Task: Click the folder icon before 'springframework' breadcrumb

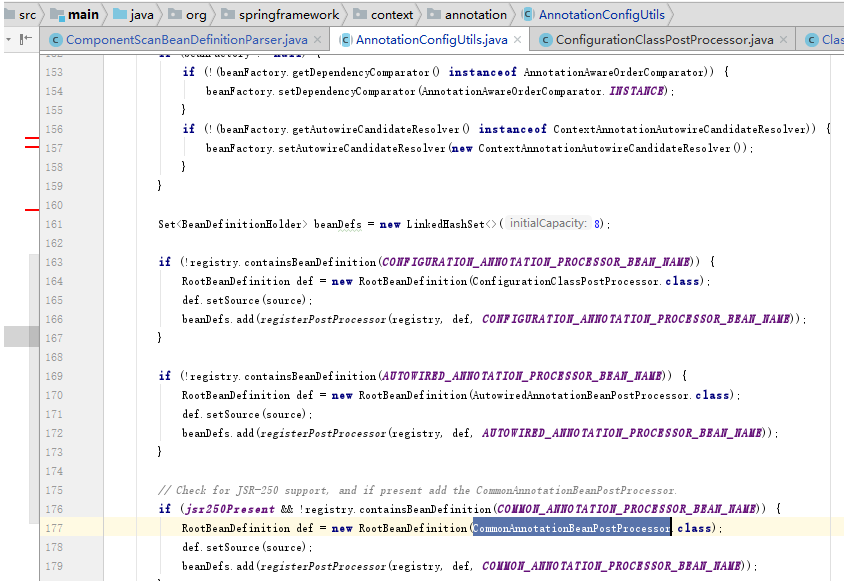Action: click(228, 13)
